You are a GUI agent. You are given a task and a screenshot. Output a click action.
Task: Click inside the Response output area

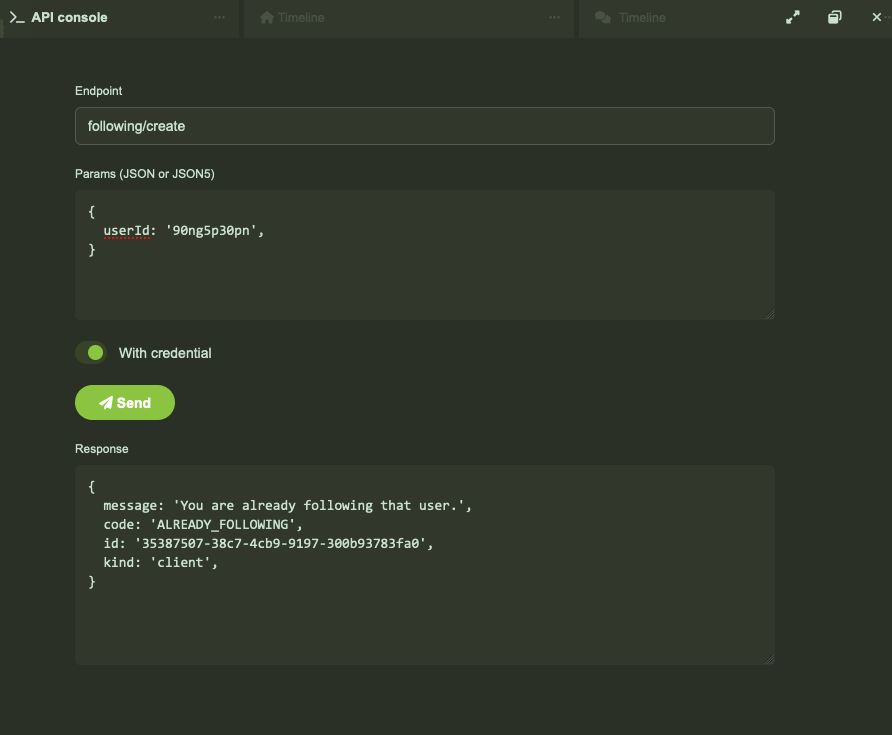tap(424, 620)
